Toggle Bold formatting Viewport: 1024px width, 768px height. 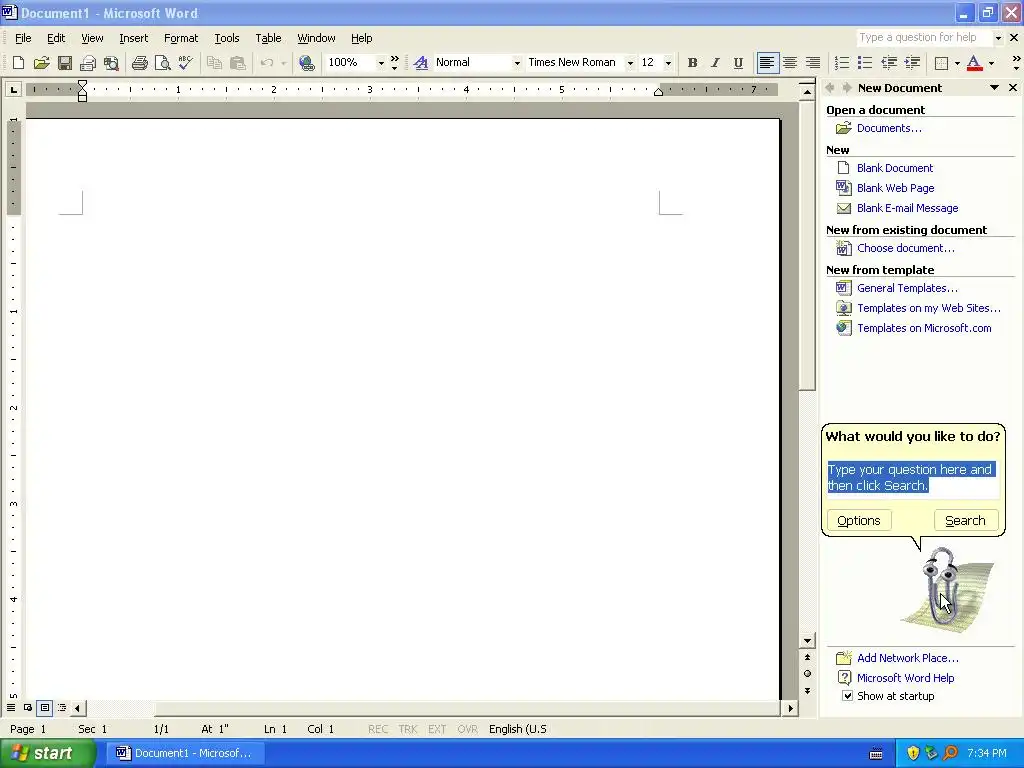pyautogui.click(x=692, y=63)
